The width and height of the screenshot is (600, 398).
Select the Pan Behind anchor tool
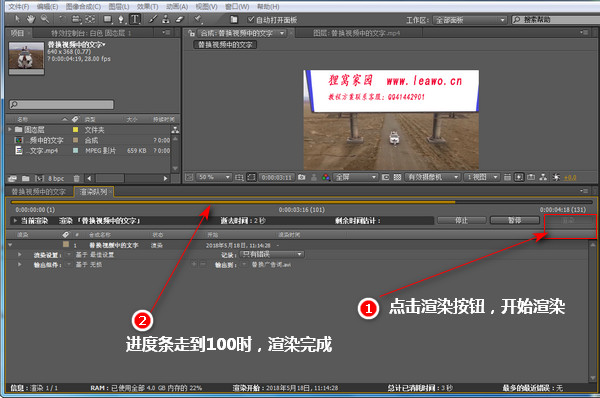90,19
